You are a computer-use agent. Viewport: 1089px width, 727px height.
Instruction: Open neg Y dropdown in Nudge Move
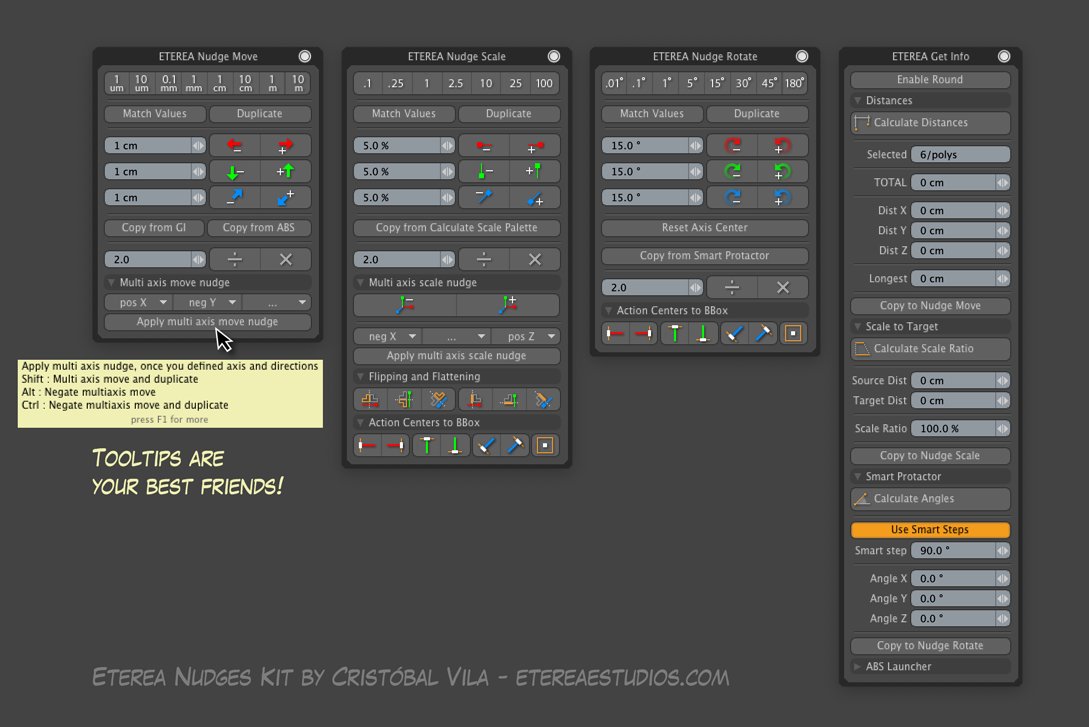(x=208, y=303)
